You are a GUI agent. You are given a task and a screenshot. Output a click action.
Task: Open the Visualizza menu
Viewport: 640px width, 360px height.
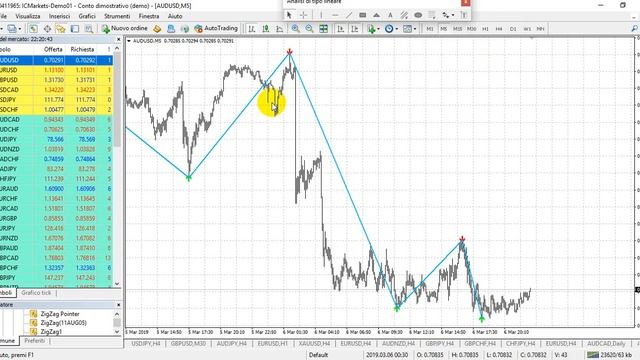point(28,16)
